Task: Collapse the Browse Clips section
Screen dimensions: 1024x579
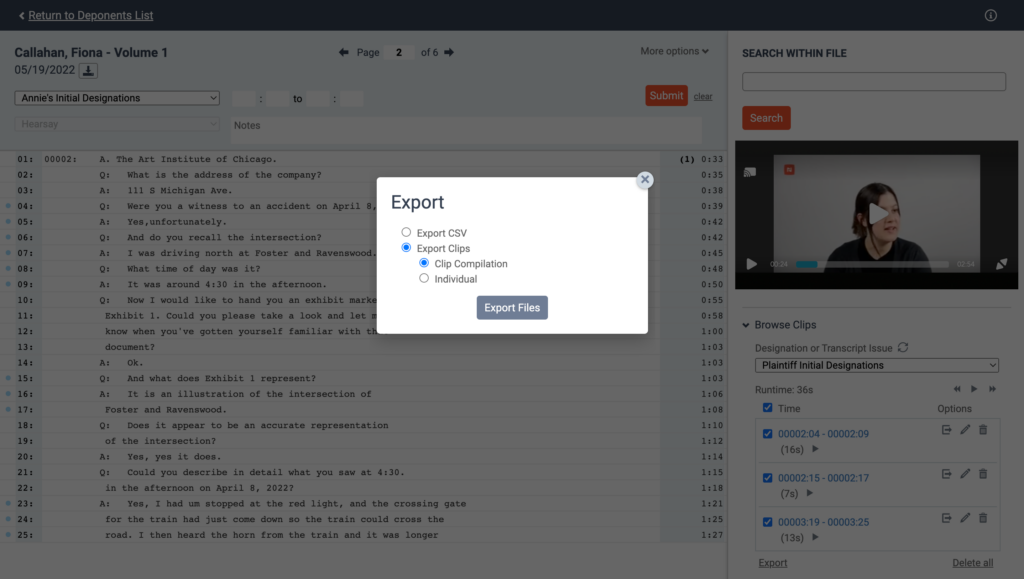Action: point(748,324)
